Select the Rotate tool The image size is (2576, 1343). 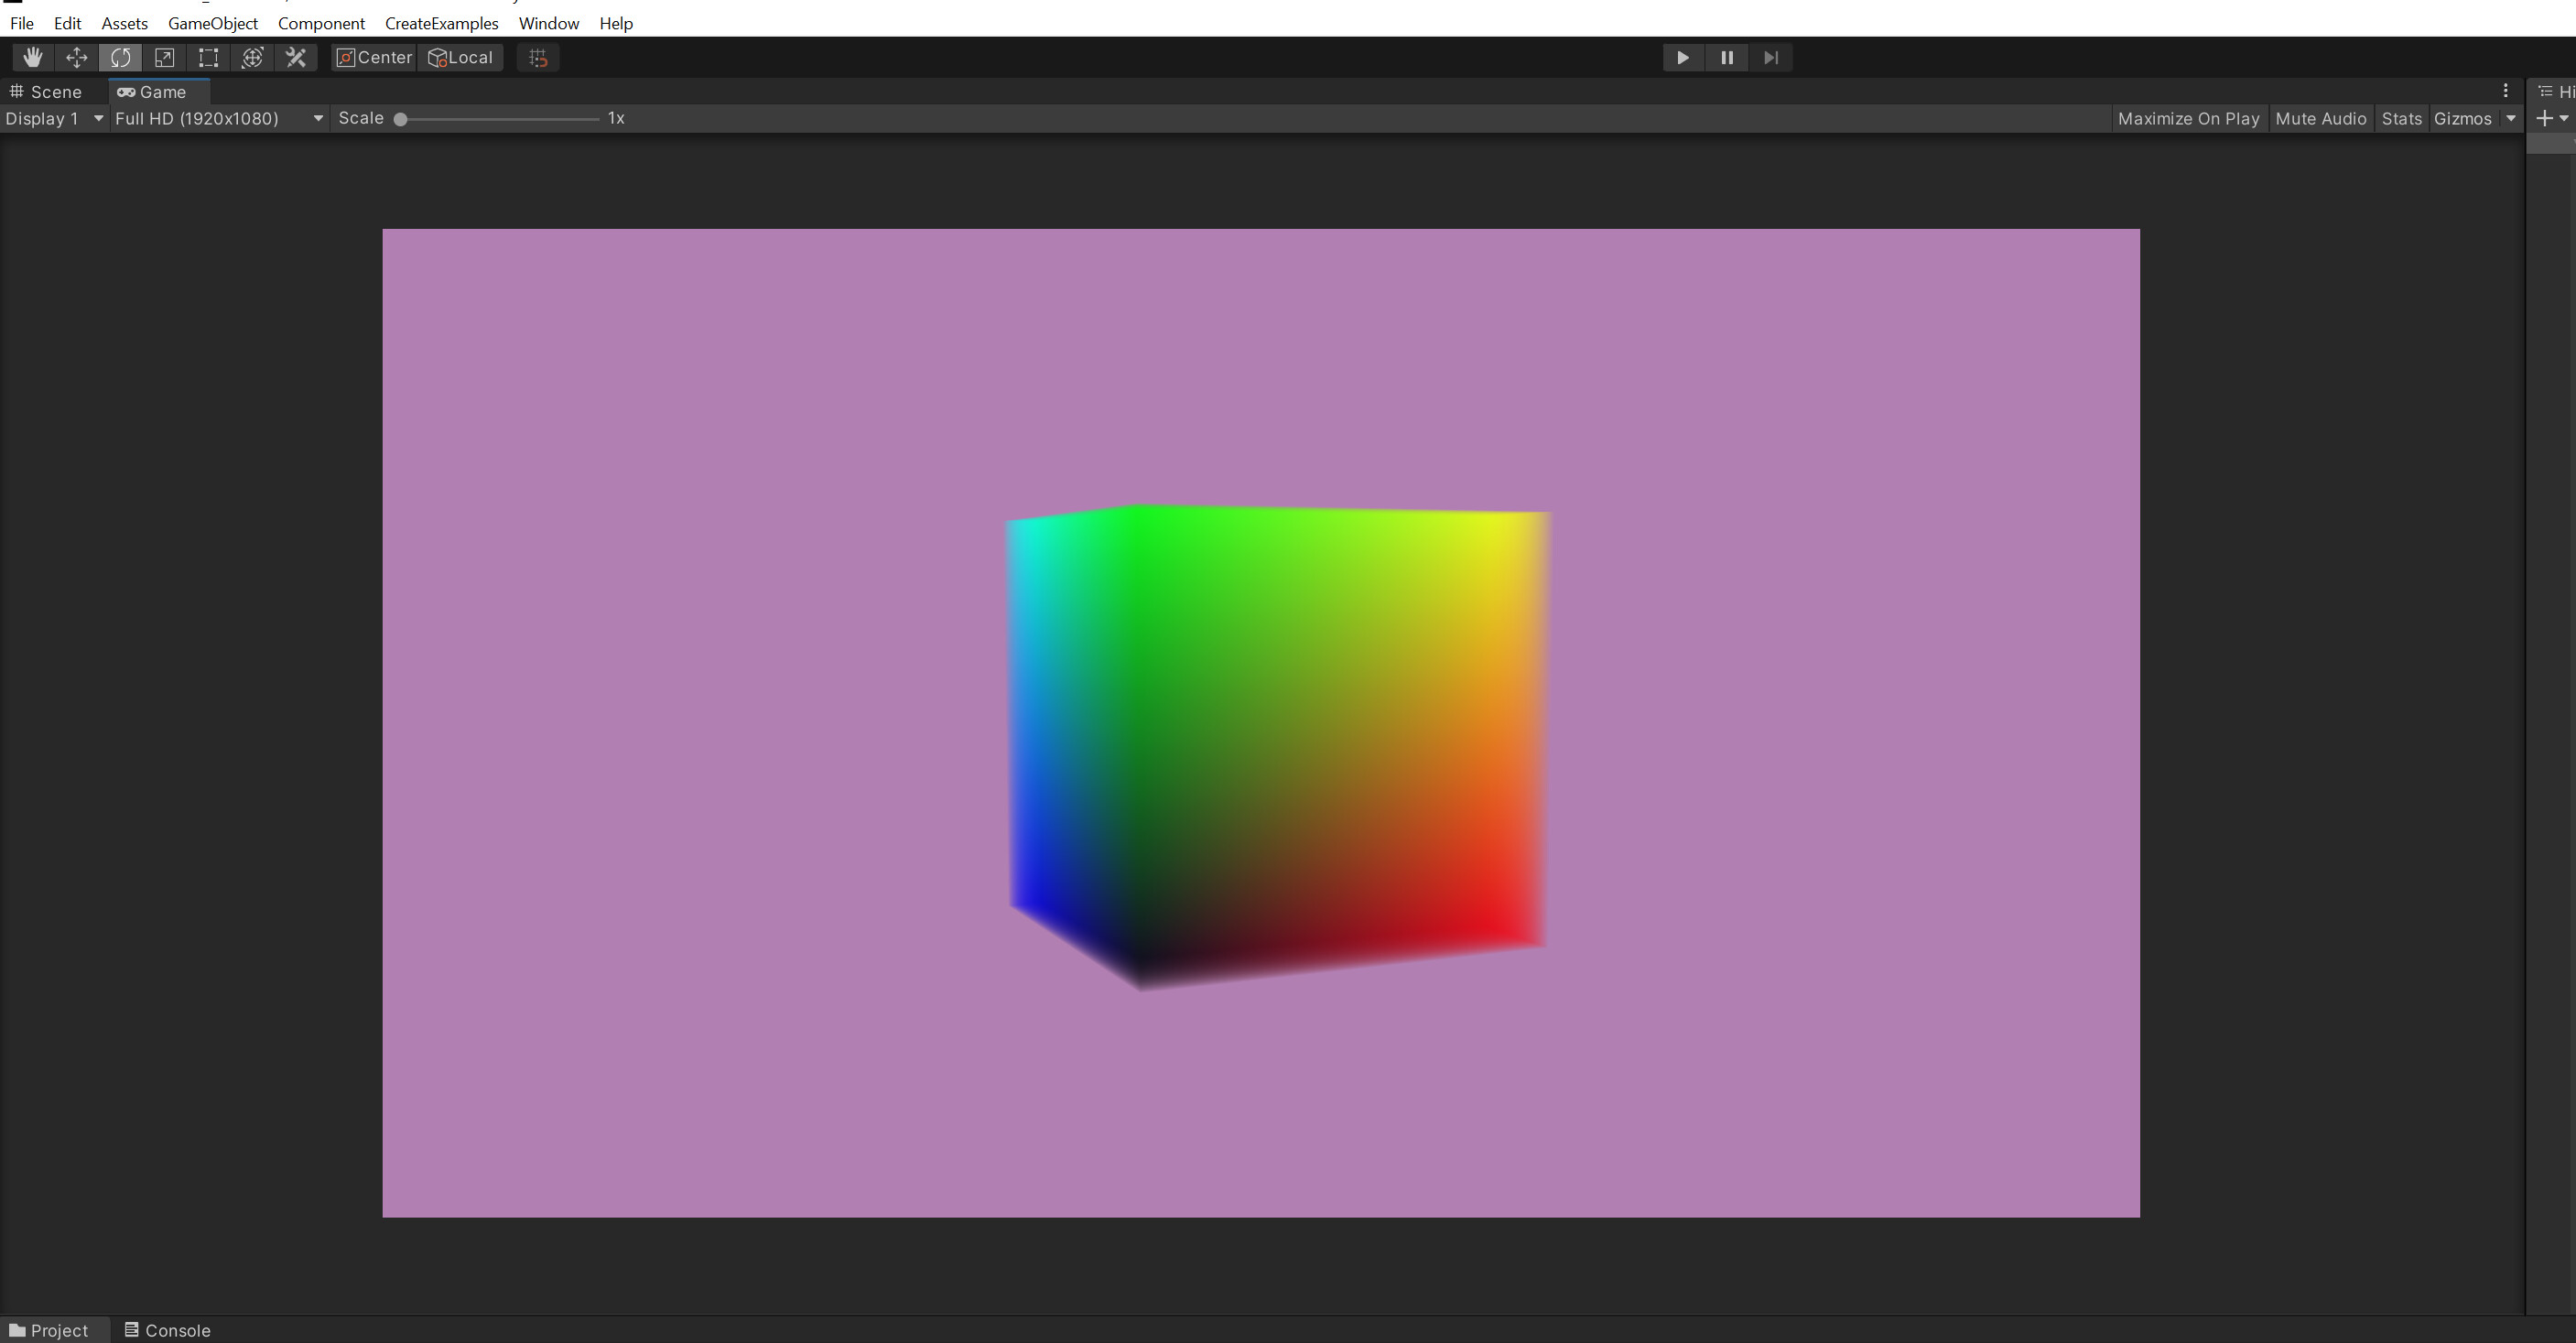click(120, 57)
